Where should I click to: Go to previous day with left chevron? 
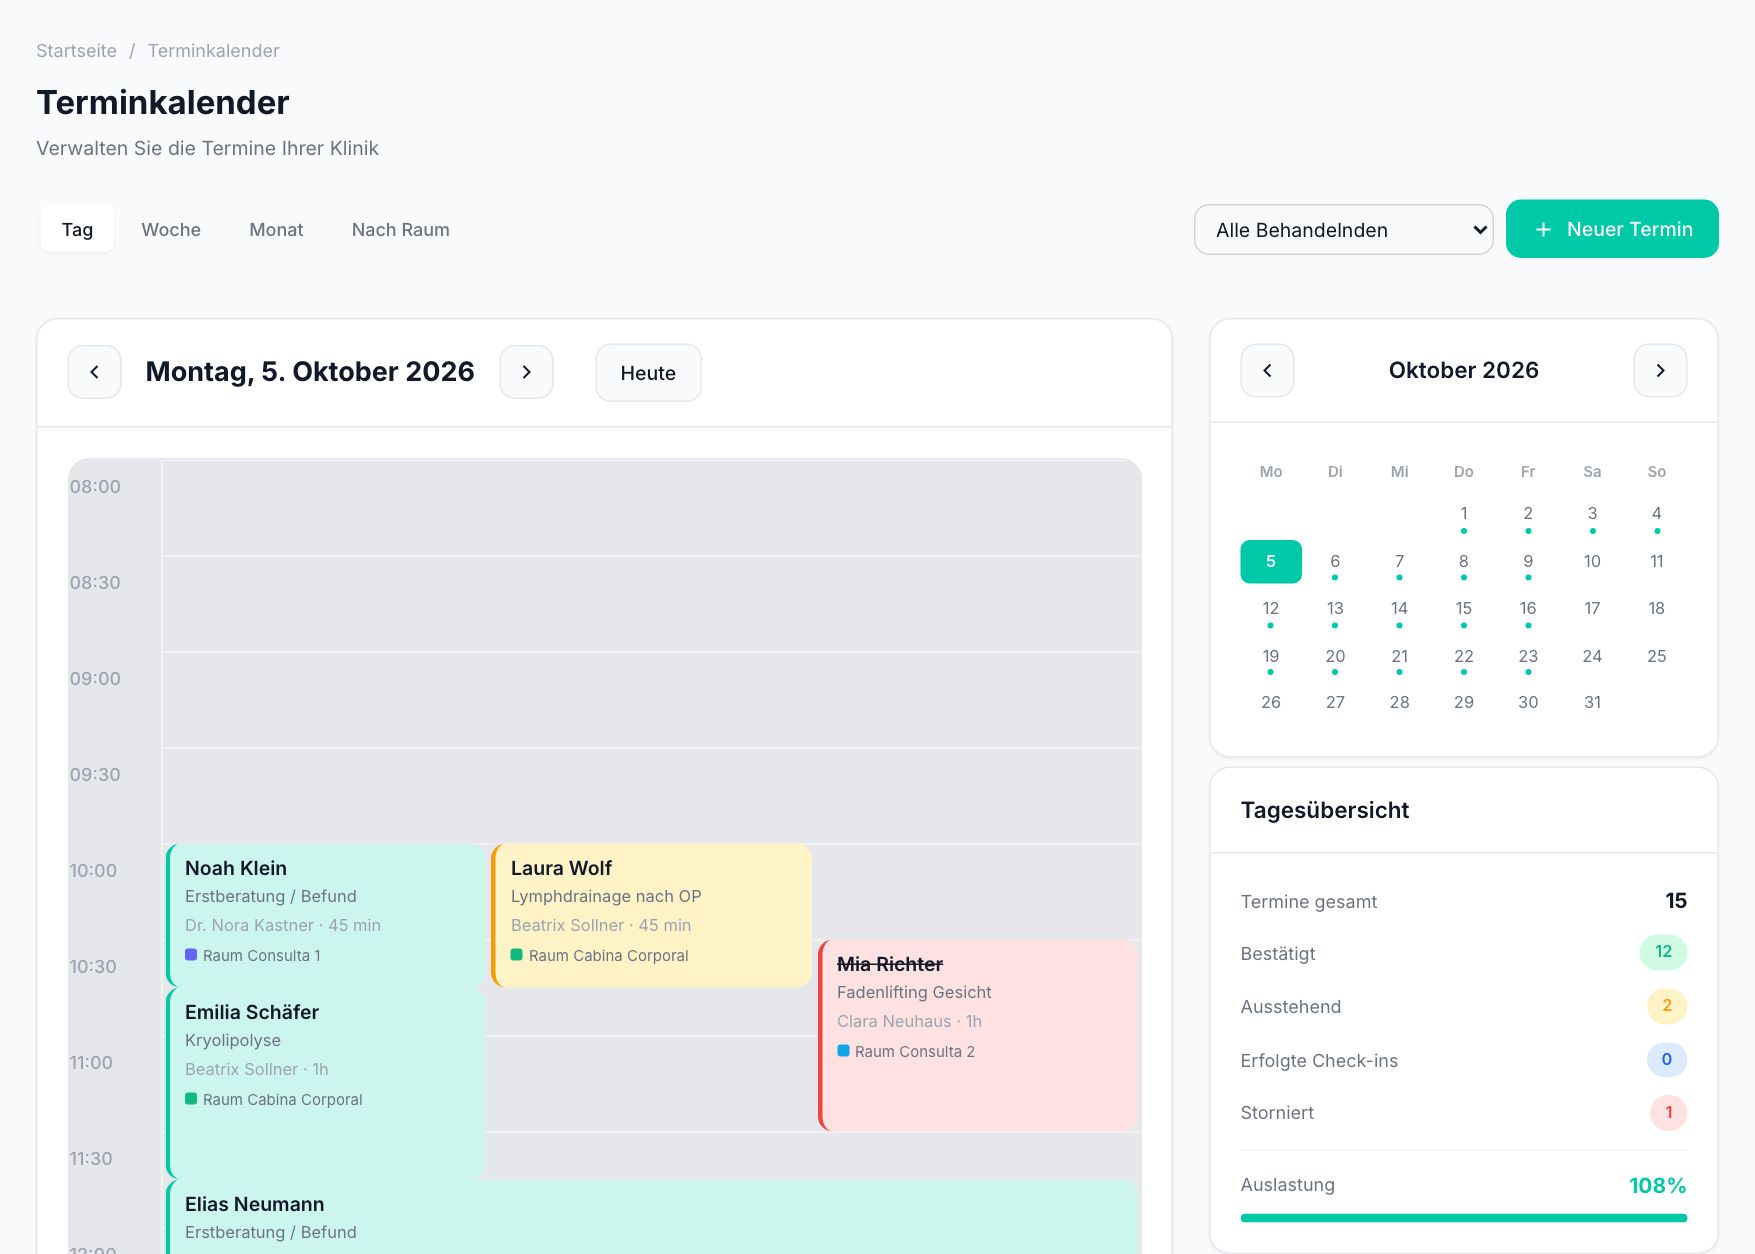coord(94,372)
